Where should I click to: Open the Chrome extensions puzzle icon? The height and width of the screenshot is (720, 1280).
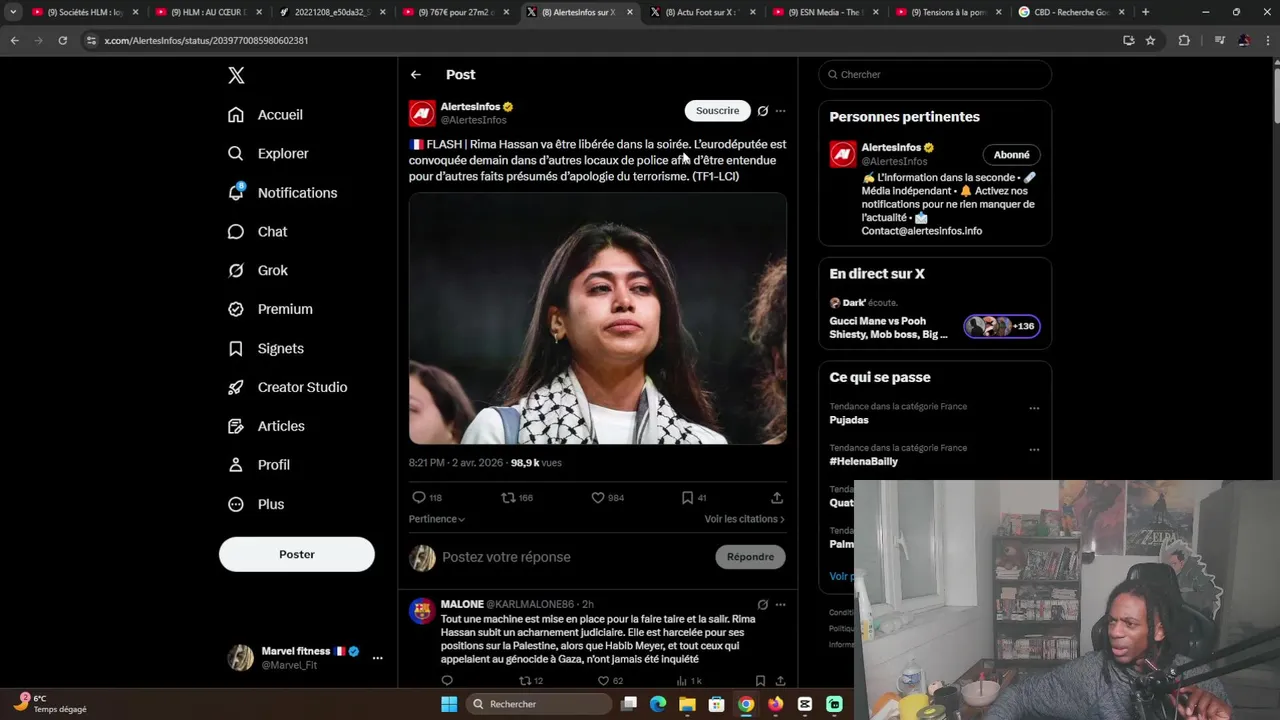[1184, 40]
